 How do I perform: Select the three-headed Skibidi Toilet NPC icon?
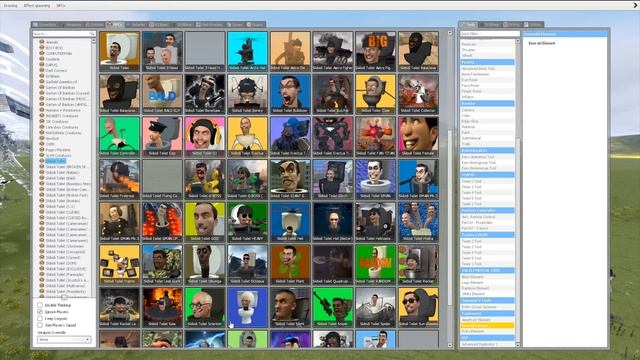(x=162, y=51)
